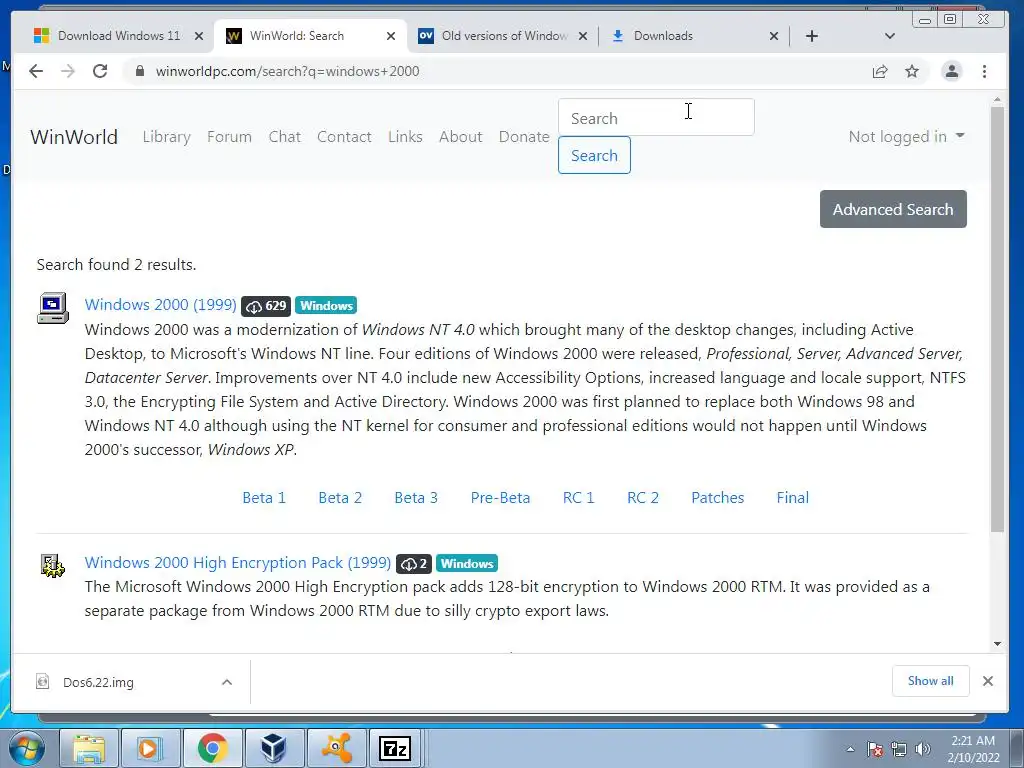Open VirtualBox from the taskbar
The height and width of the screenshot is (768, 1024).
point(274,748)
